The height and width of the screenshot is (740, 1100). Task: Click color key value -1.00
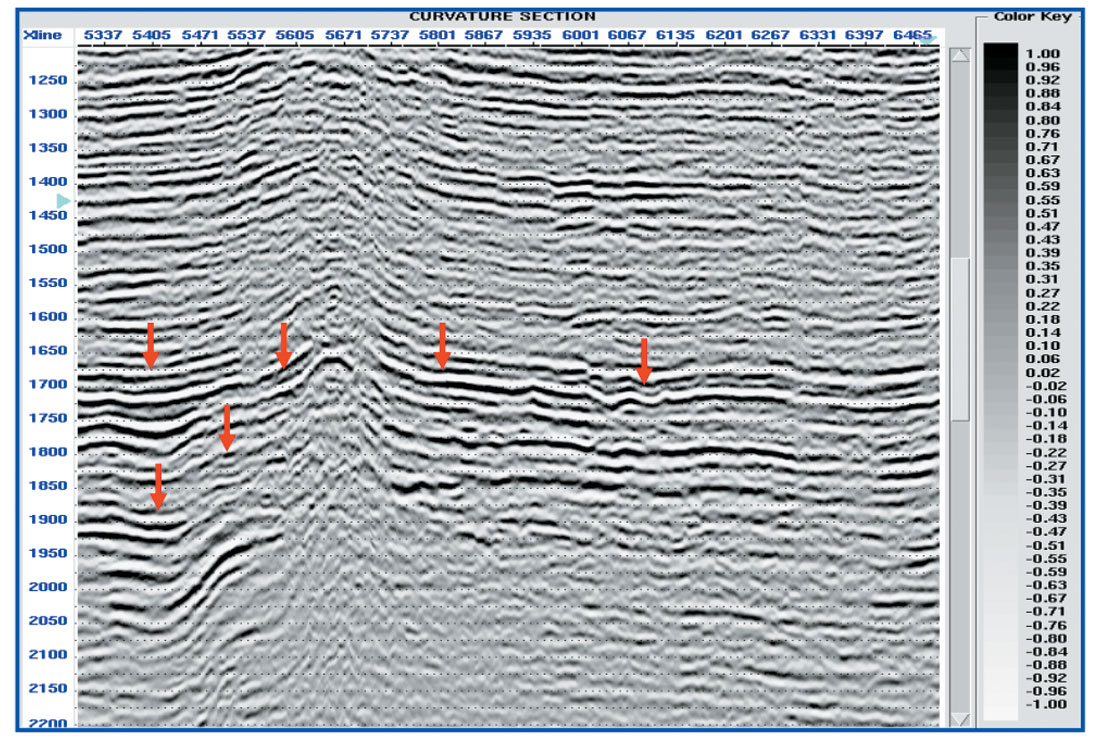(x=1046, y=704)
